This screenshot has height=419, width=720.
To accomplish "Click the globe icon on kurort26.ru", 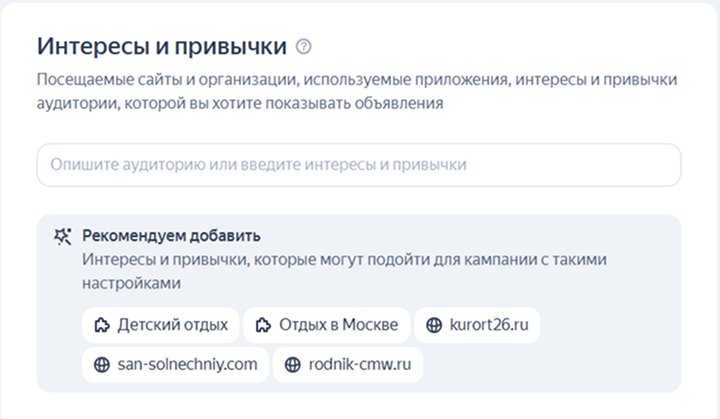I will click(434, 325).
